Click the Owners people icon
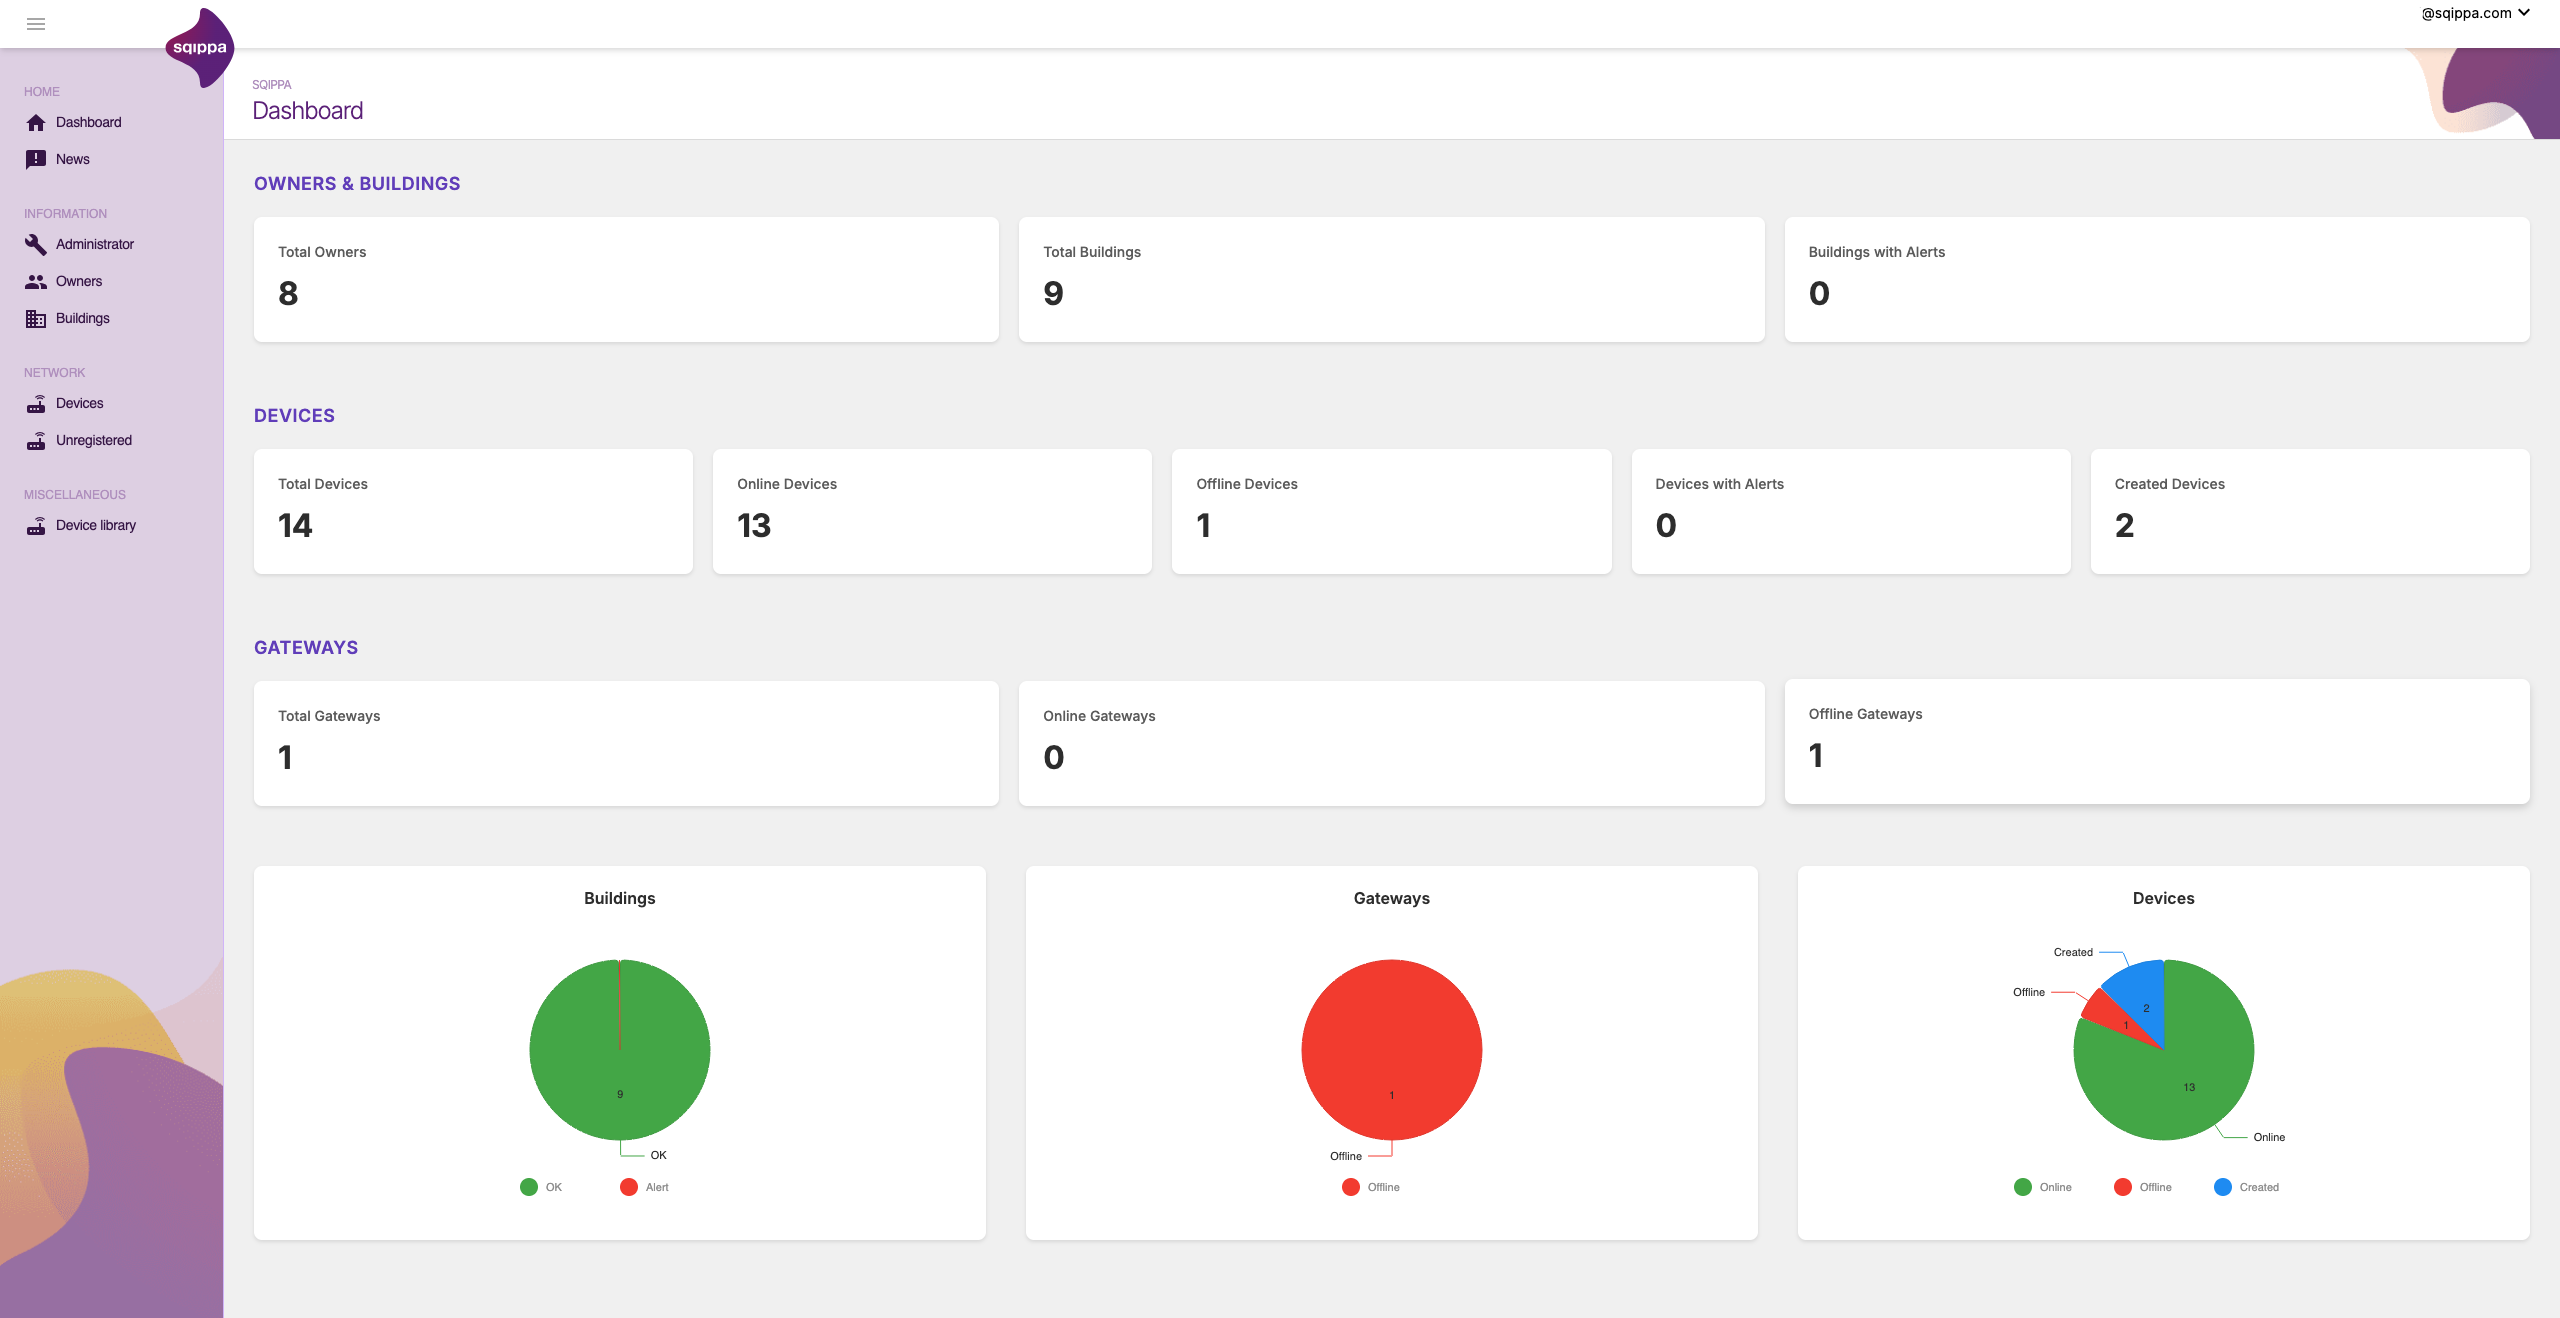 coord(36,282)
